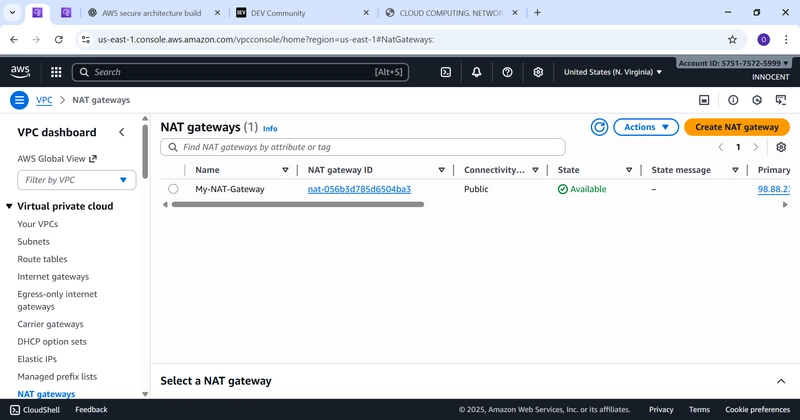
Task: Click the browser address bar URL
Action: point(266,39)
